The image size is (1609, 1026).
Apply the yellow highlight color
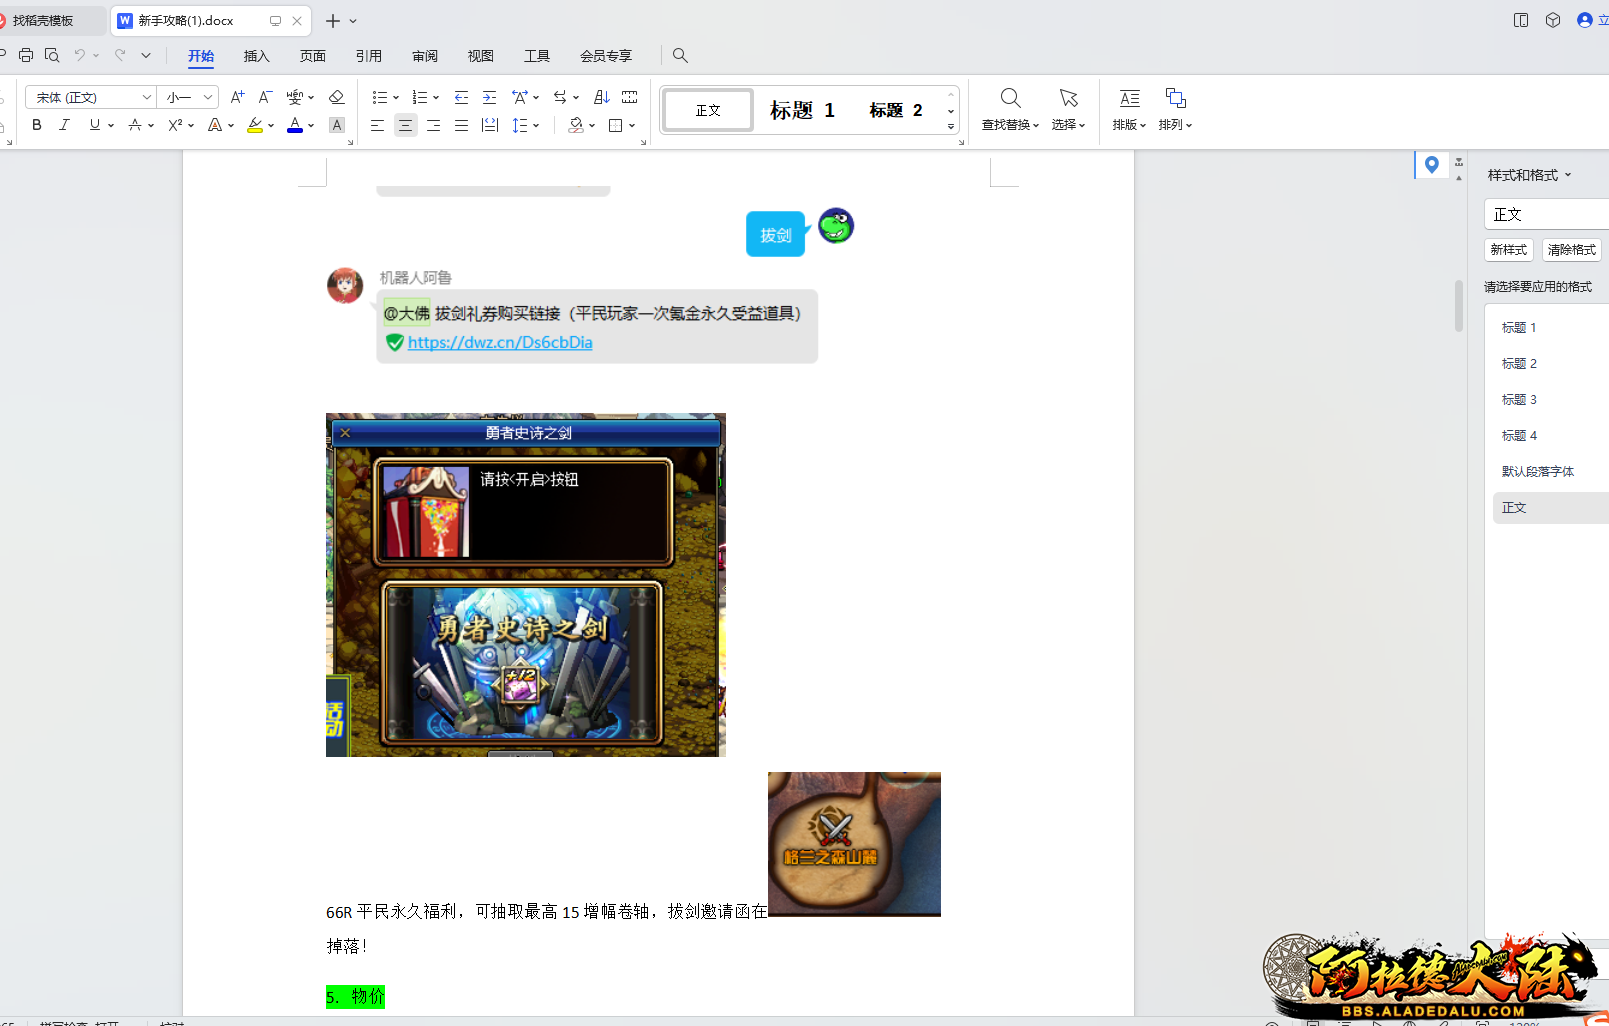(x=255, y=125)
